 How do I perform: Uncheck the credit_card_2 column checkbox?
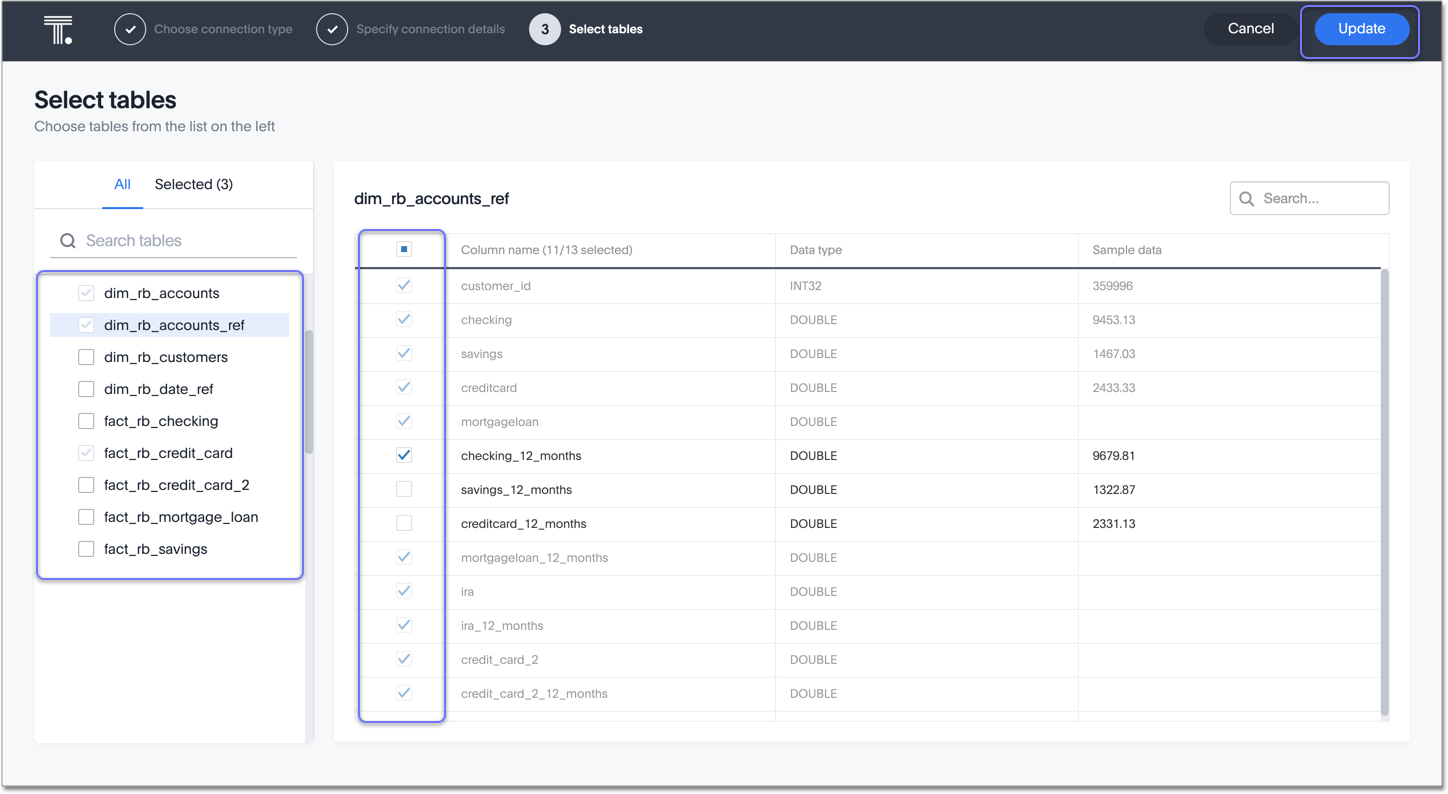[x=402, y=659]
